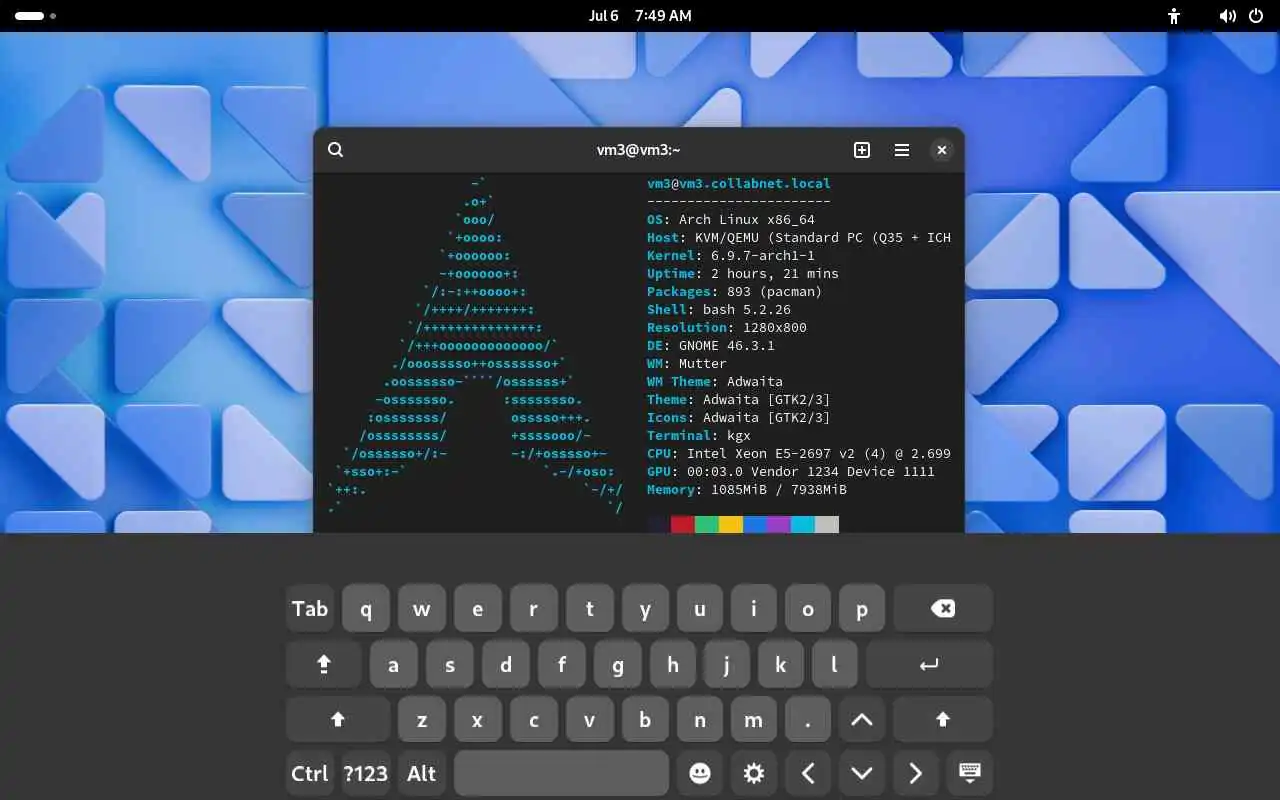1280x800 pixels.
Task: Click 'vm3@vm3.collabnet.local' header line
Action: point(739,183)
